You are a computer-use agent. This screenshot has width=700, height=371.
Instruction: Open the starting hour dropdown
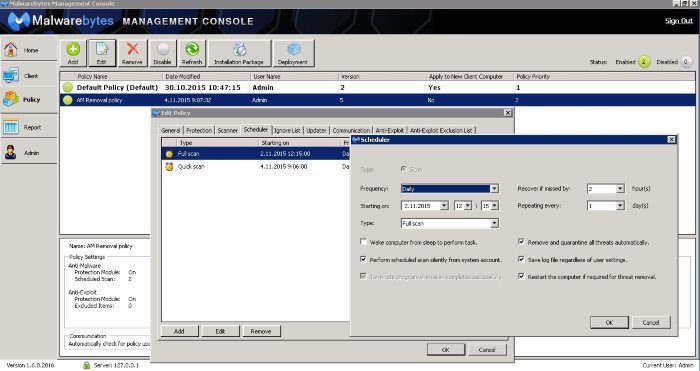point(467,206)
